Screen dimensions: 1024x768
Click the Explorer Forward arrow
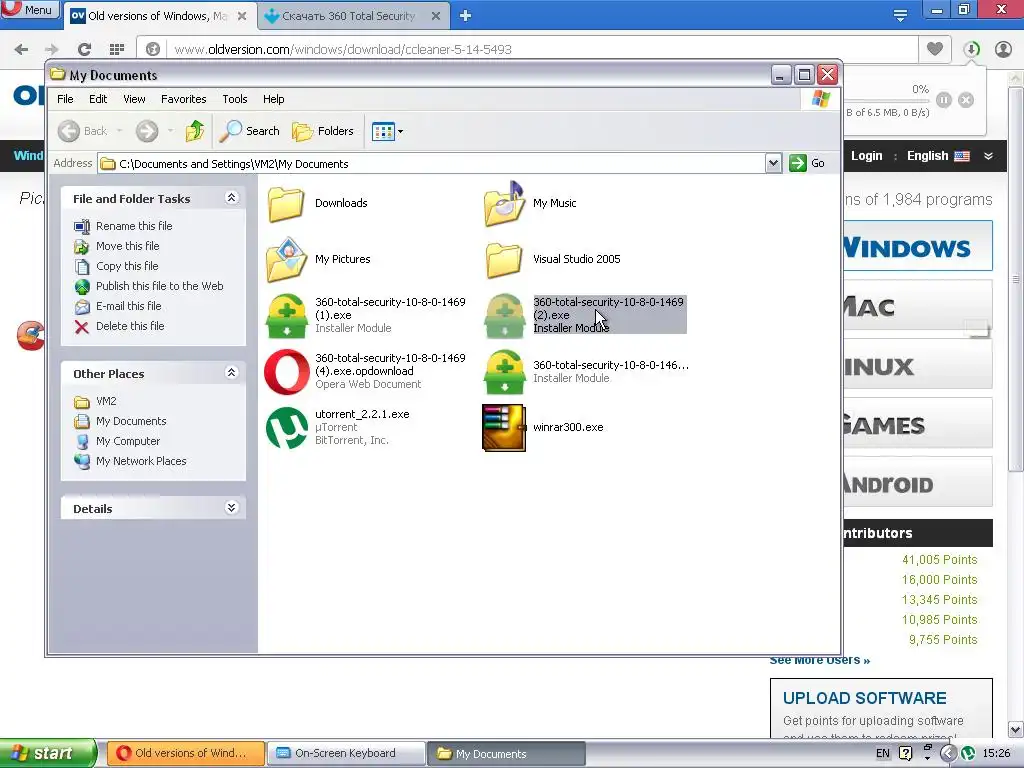coord(147,131)
